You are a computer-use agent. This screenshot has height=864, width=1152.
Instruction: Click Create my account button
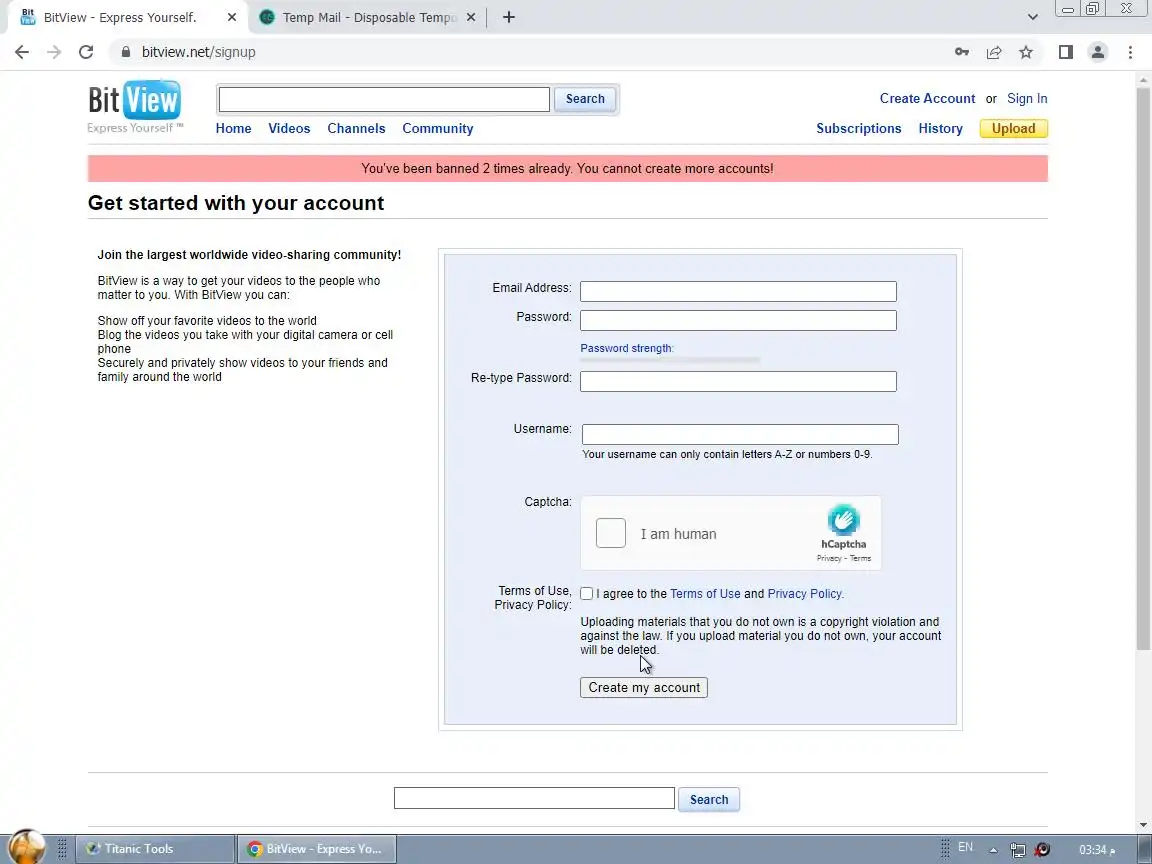click(644, 688)
